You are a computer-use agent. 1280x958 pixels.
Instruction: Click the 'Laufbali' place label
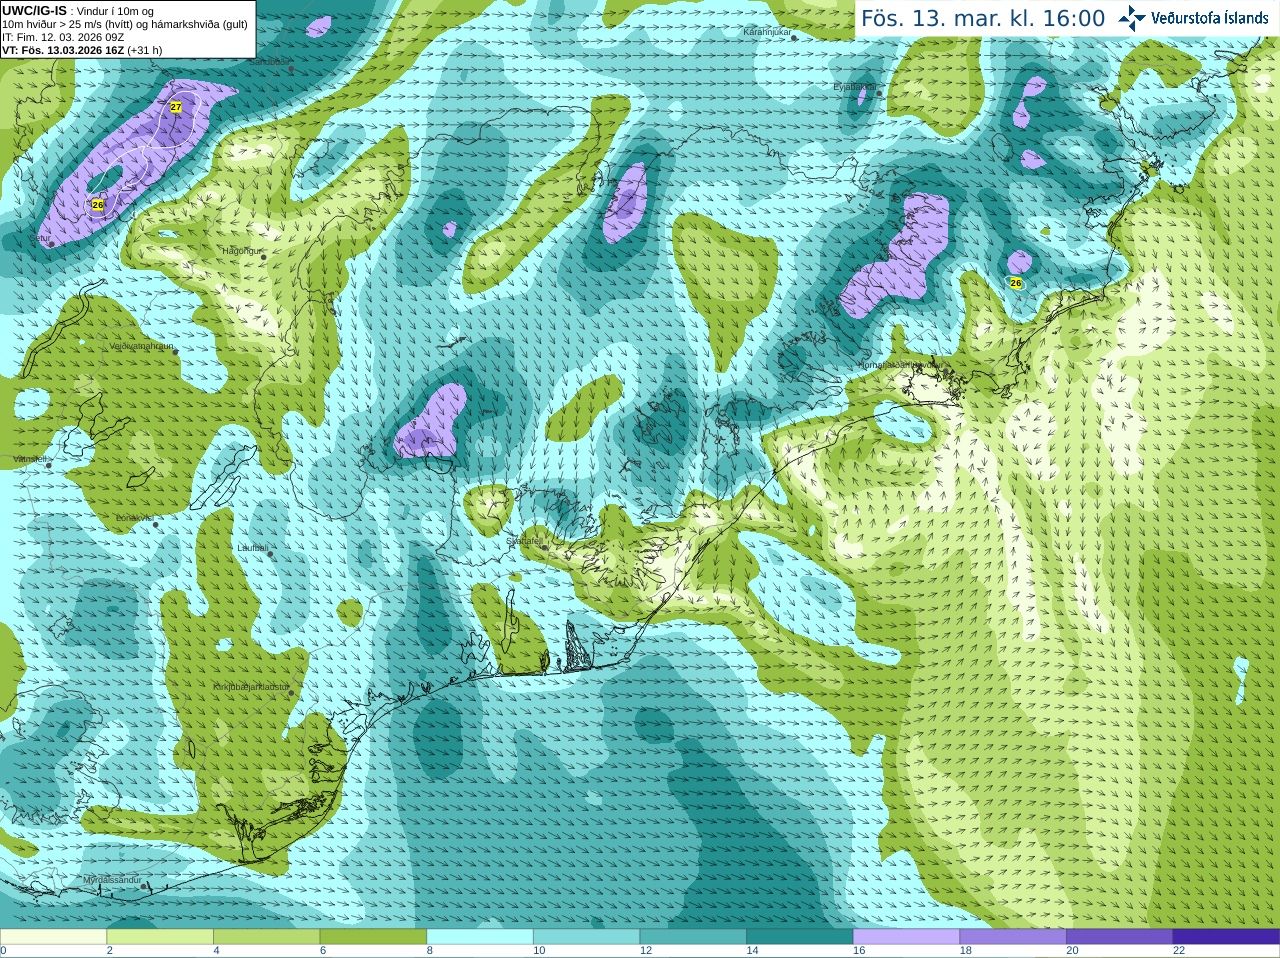click(x=252, y=548)
